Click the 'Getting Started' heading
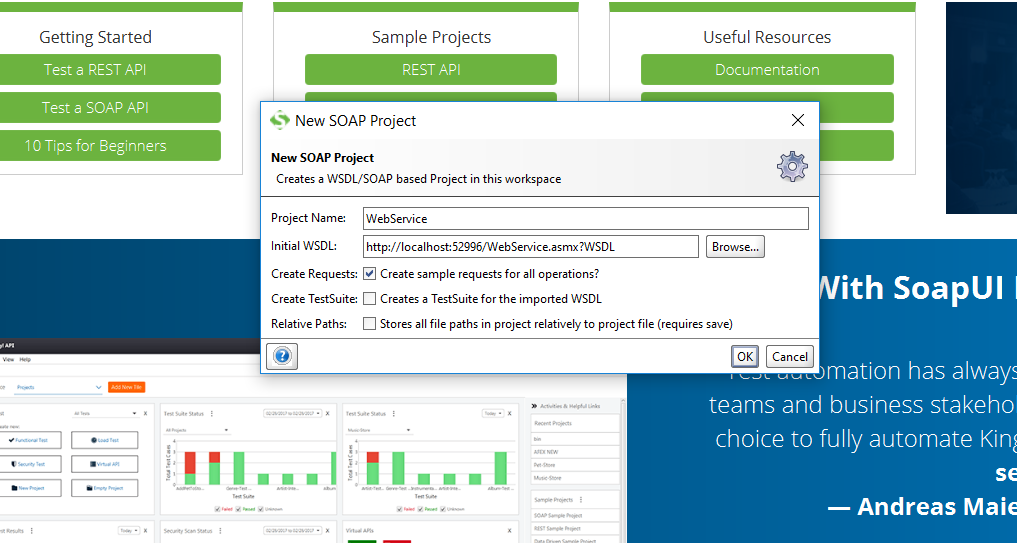This screenshot has width=1017, height=543. (95, 37)
